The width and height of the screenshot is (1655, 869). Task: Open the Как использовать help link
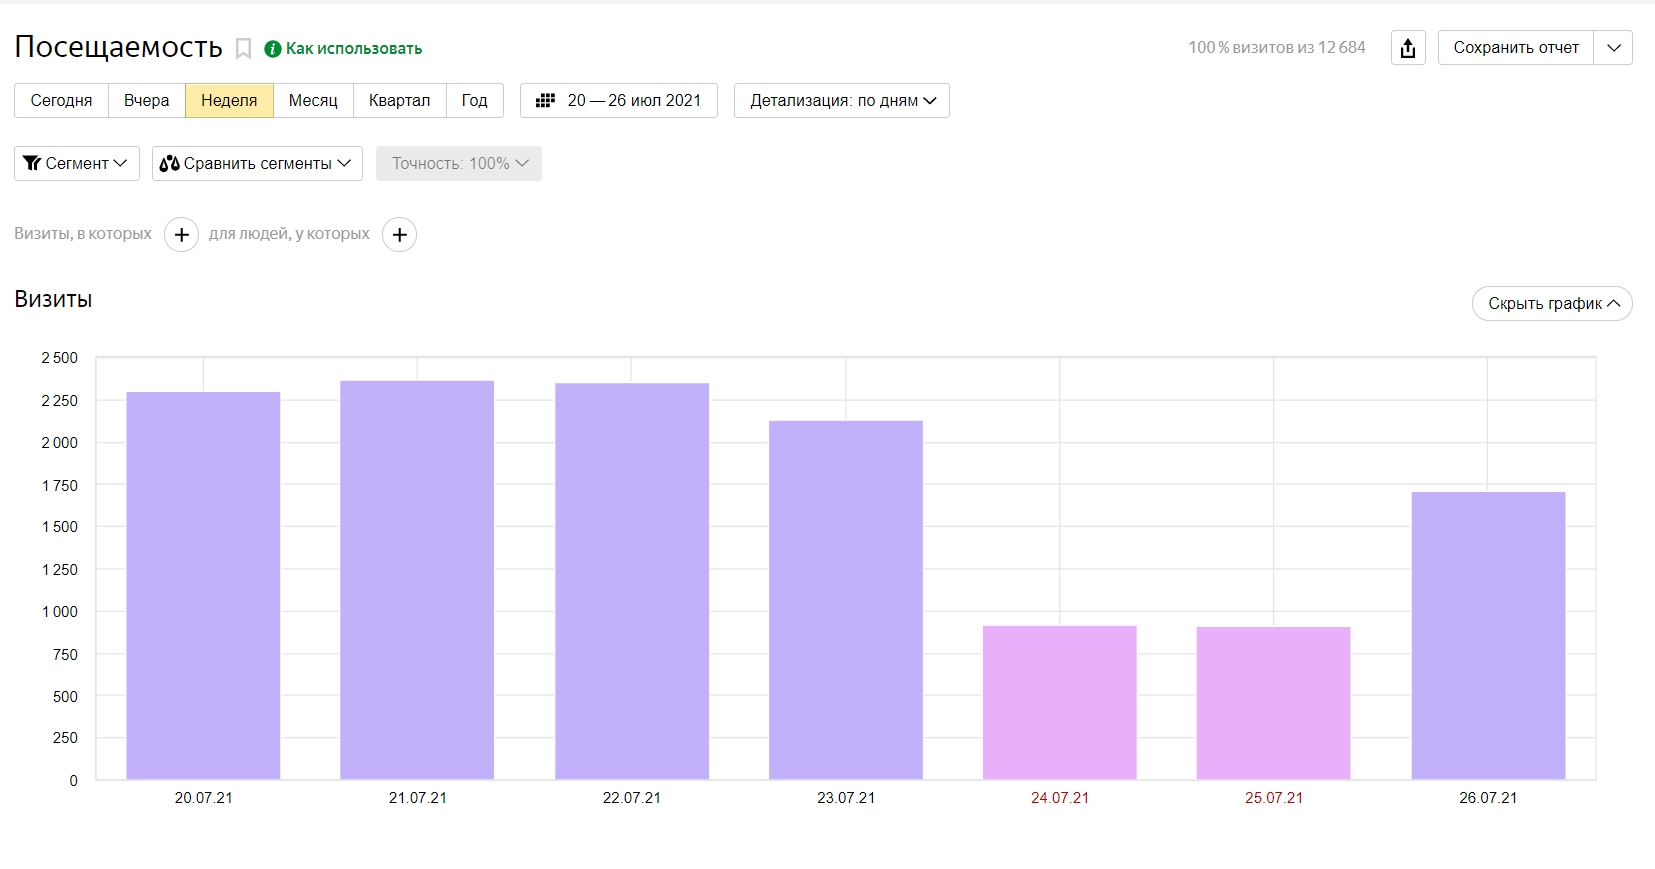353,49
